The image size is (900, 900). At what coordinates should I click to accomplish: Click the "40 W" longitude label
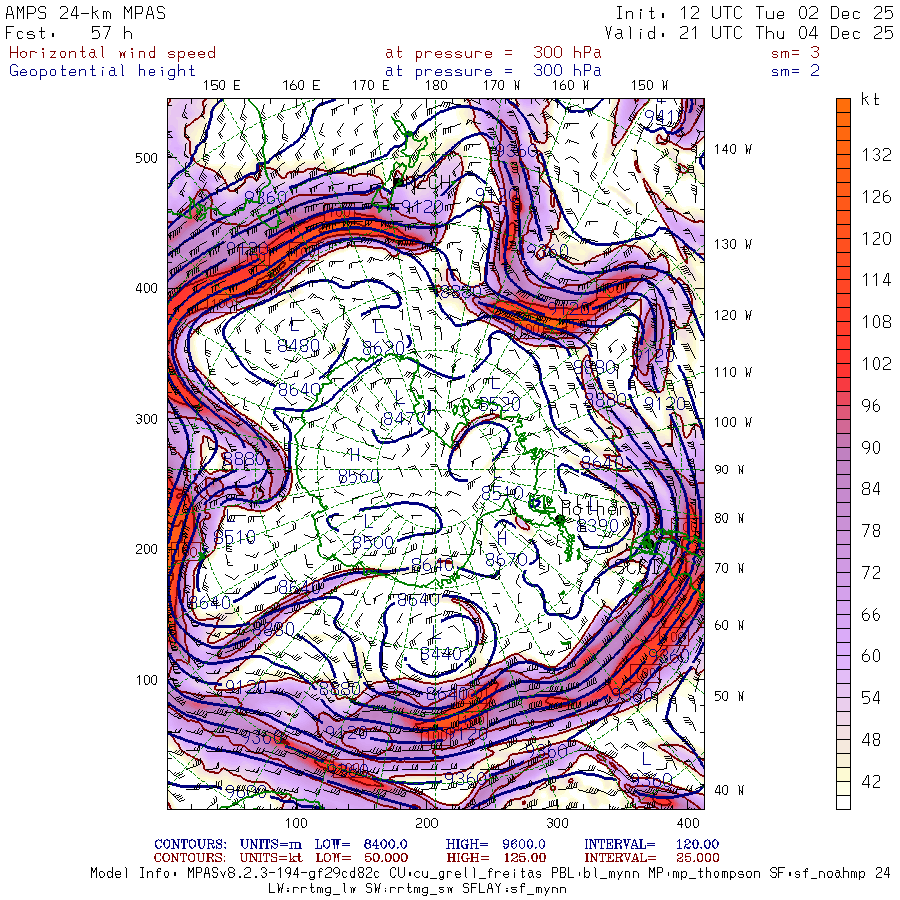(729, 790)
